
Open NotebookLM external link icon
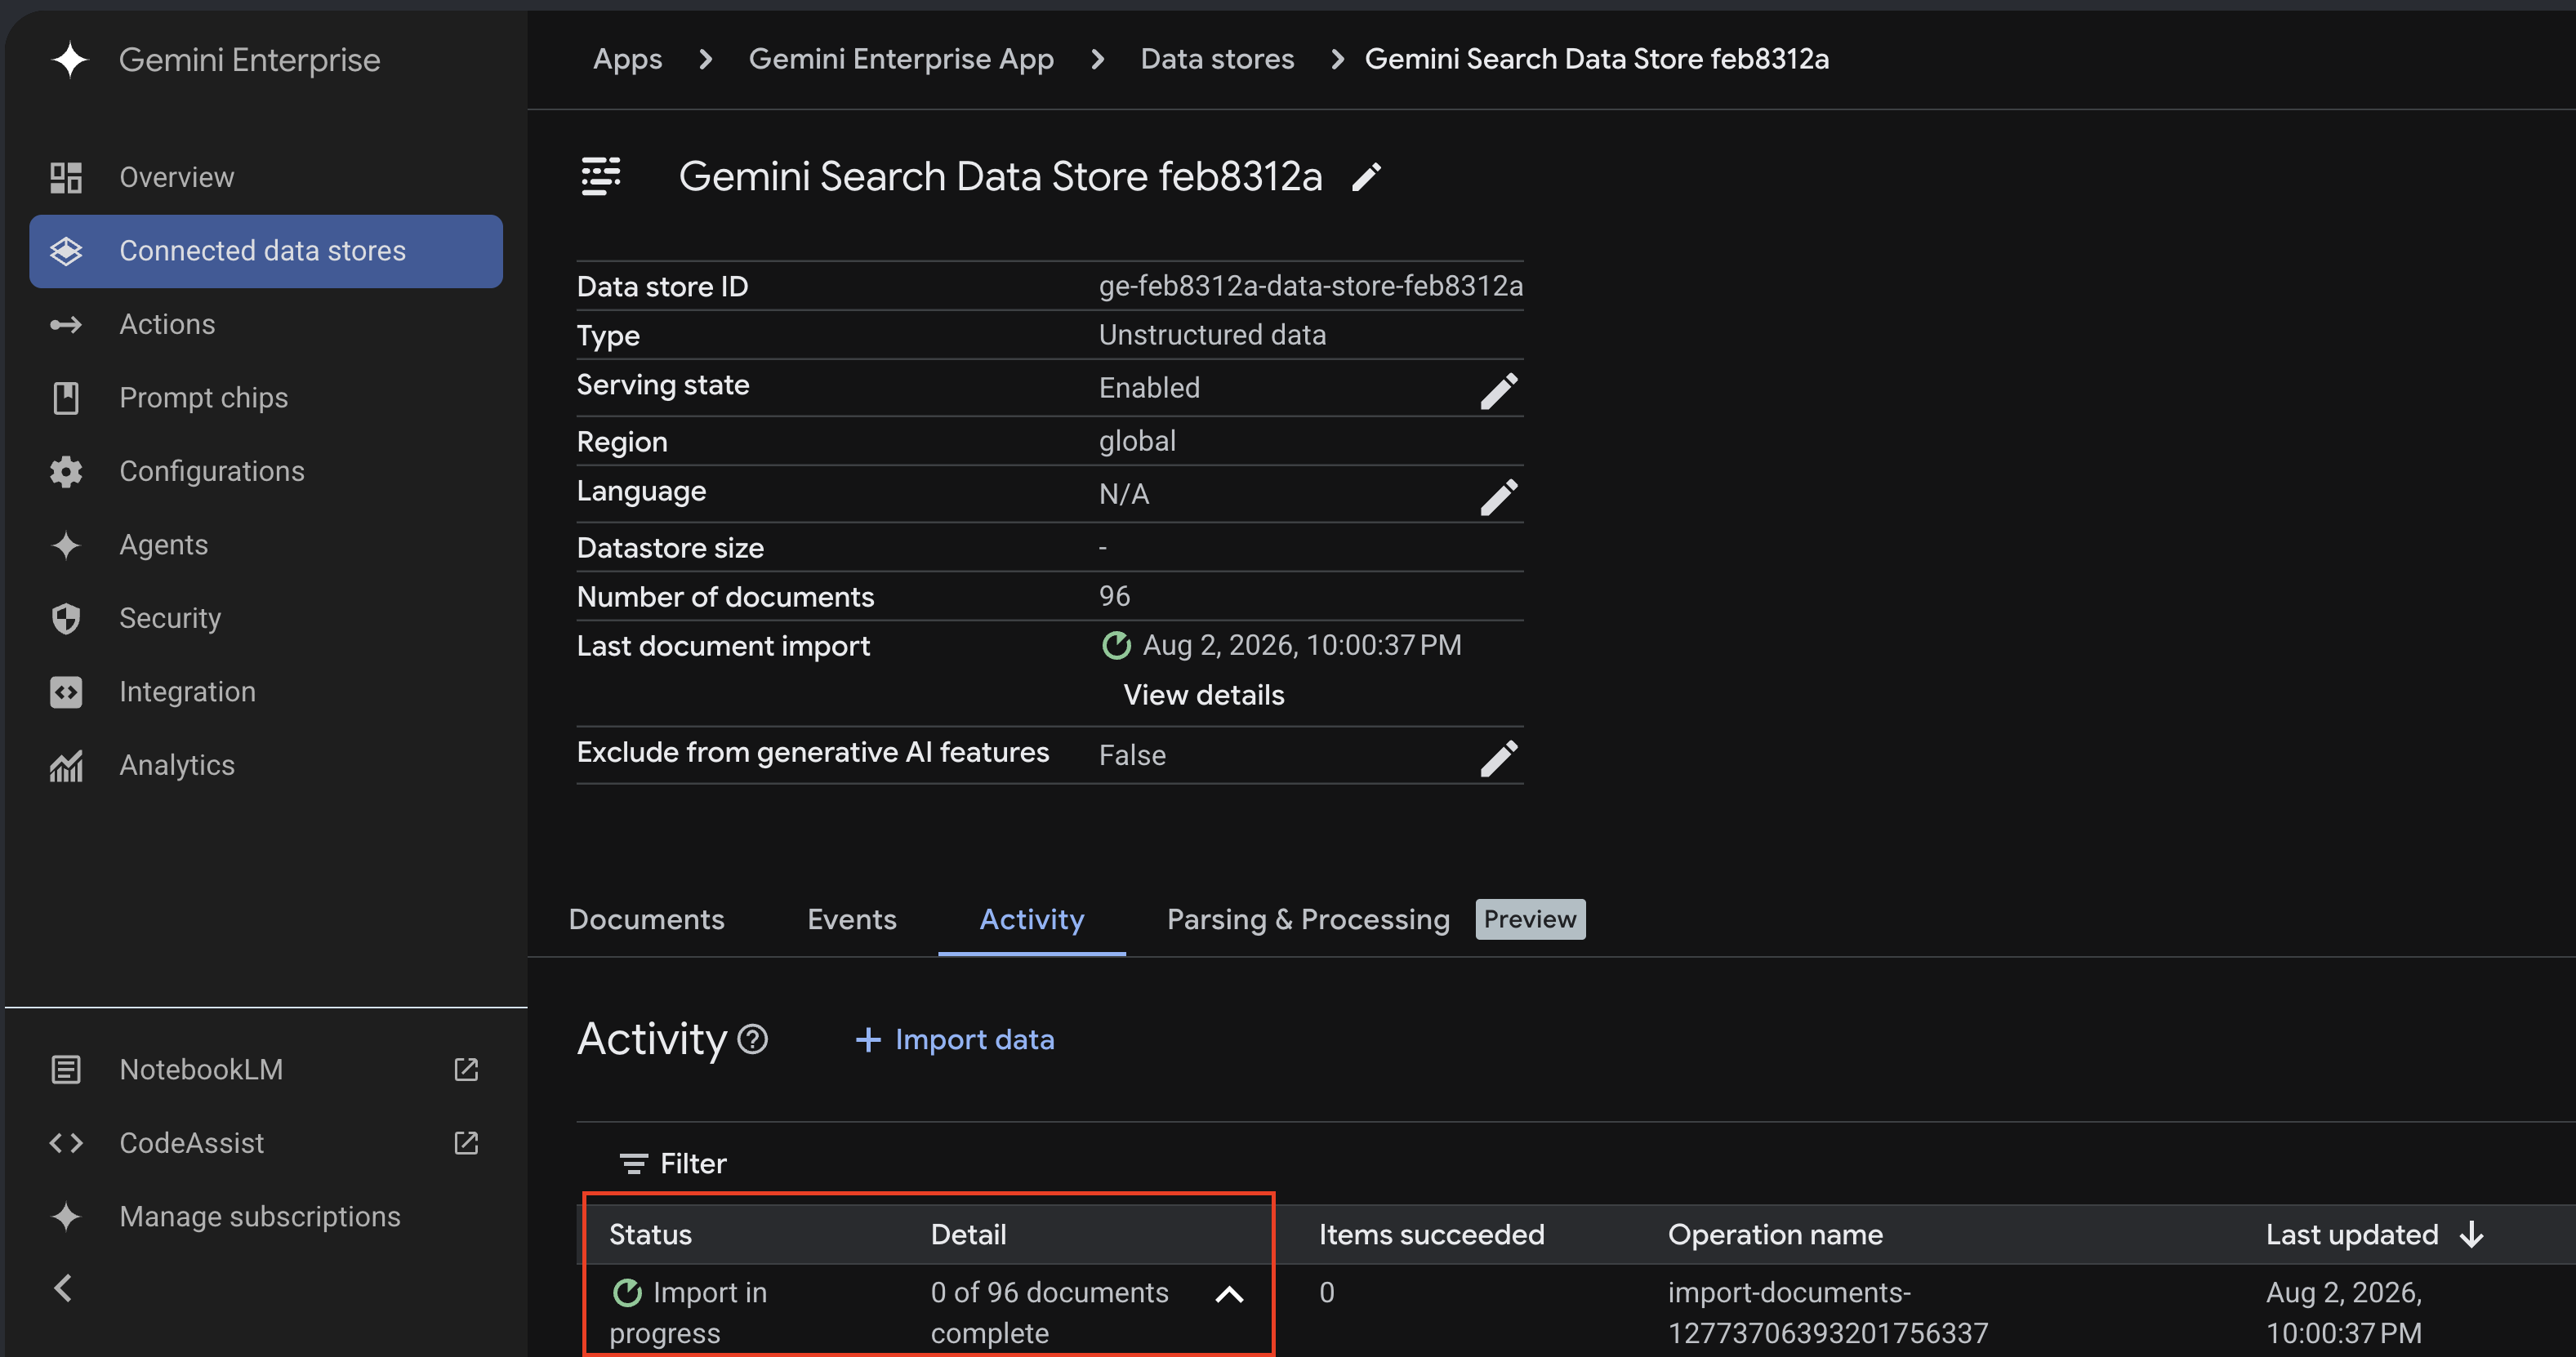[466, 1069]
